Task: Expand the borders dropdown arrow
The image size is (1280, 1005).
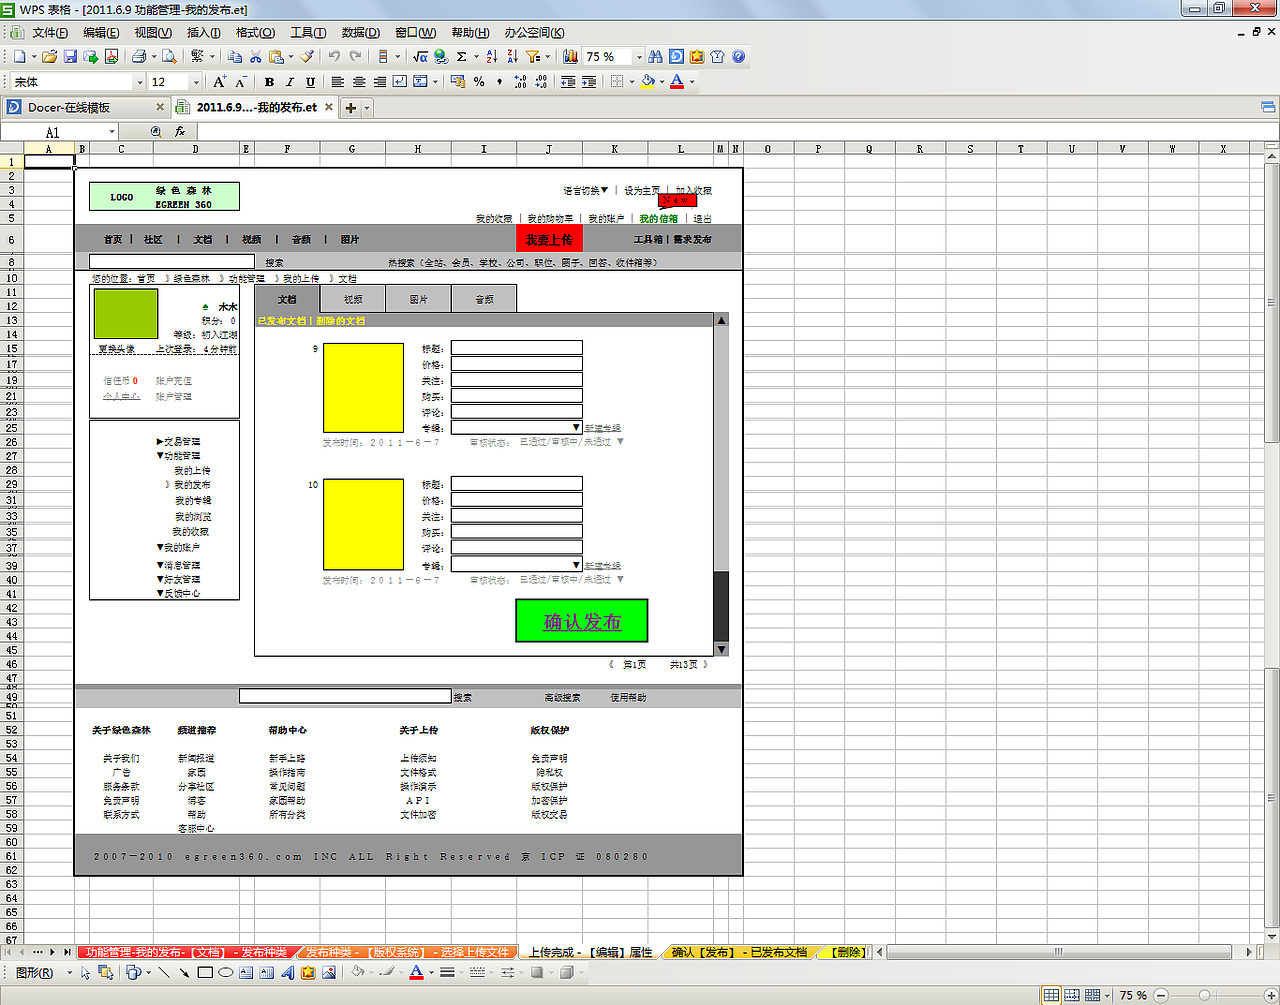Action: point(632,82)
